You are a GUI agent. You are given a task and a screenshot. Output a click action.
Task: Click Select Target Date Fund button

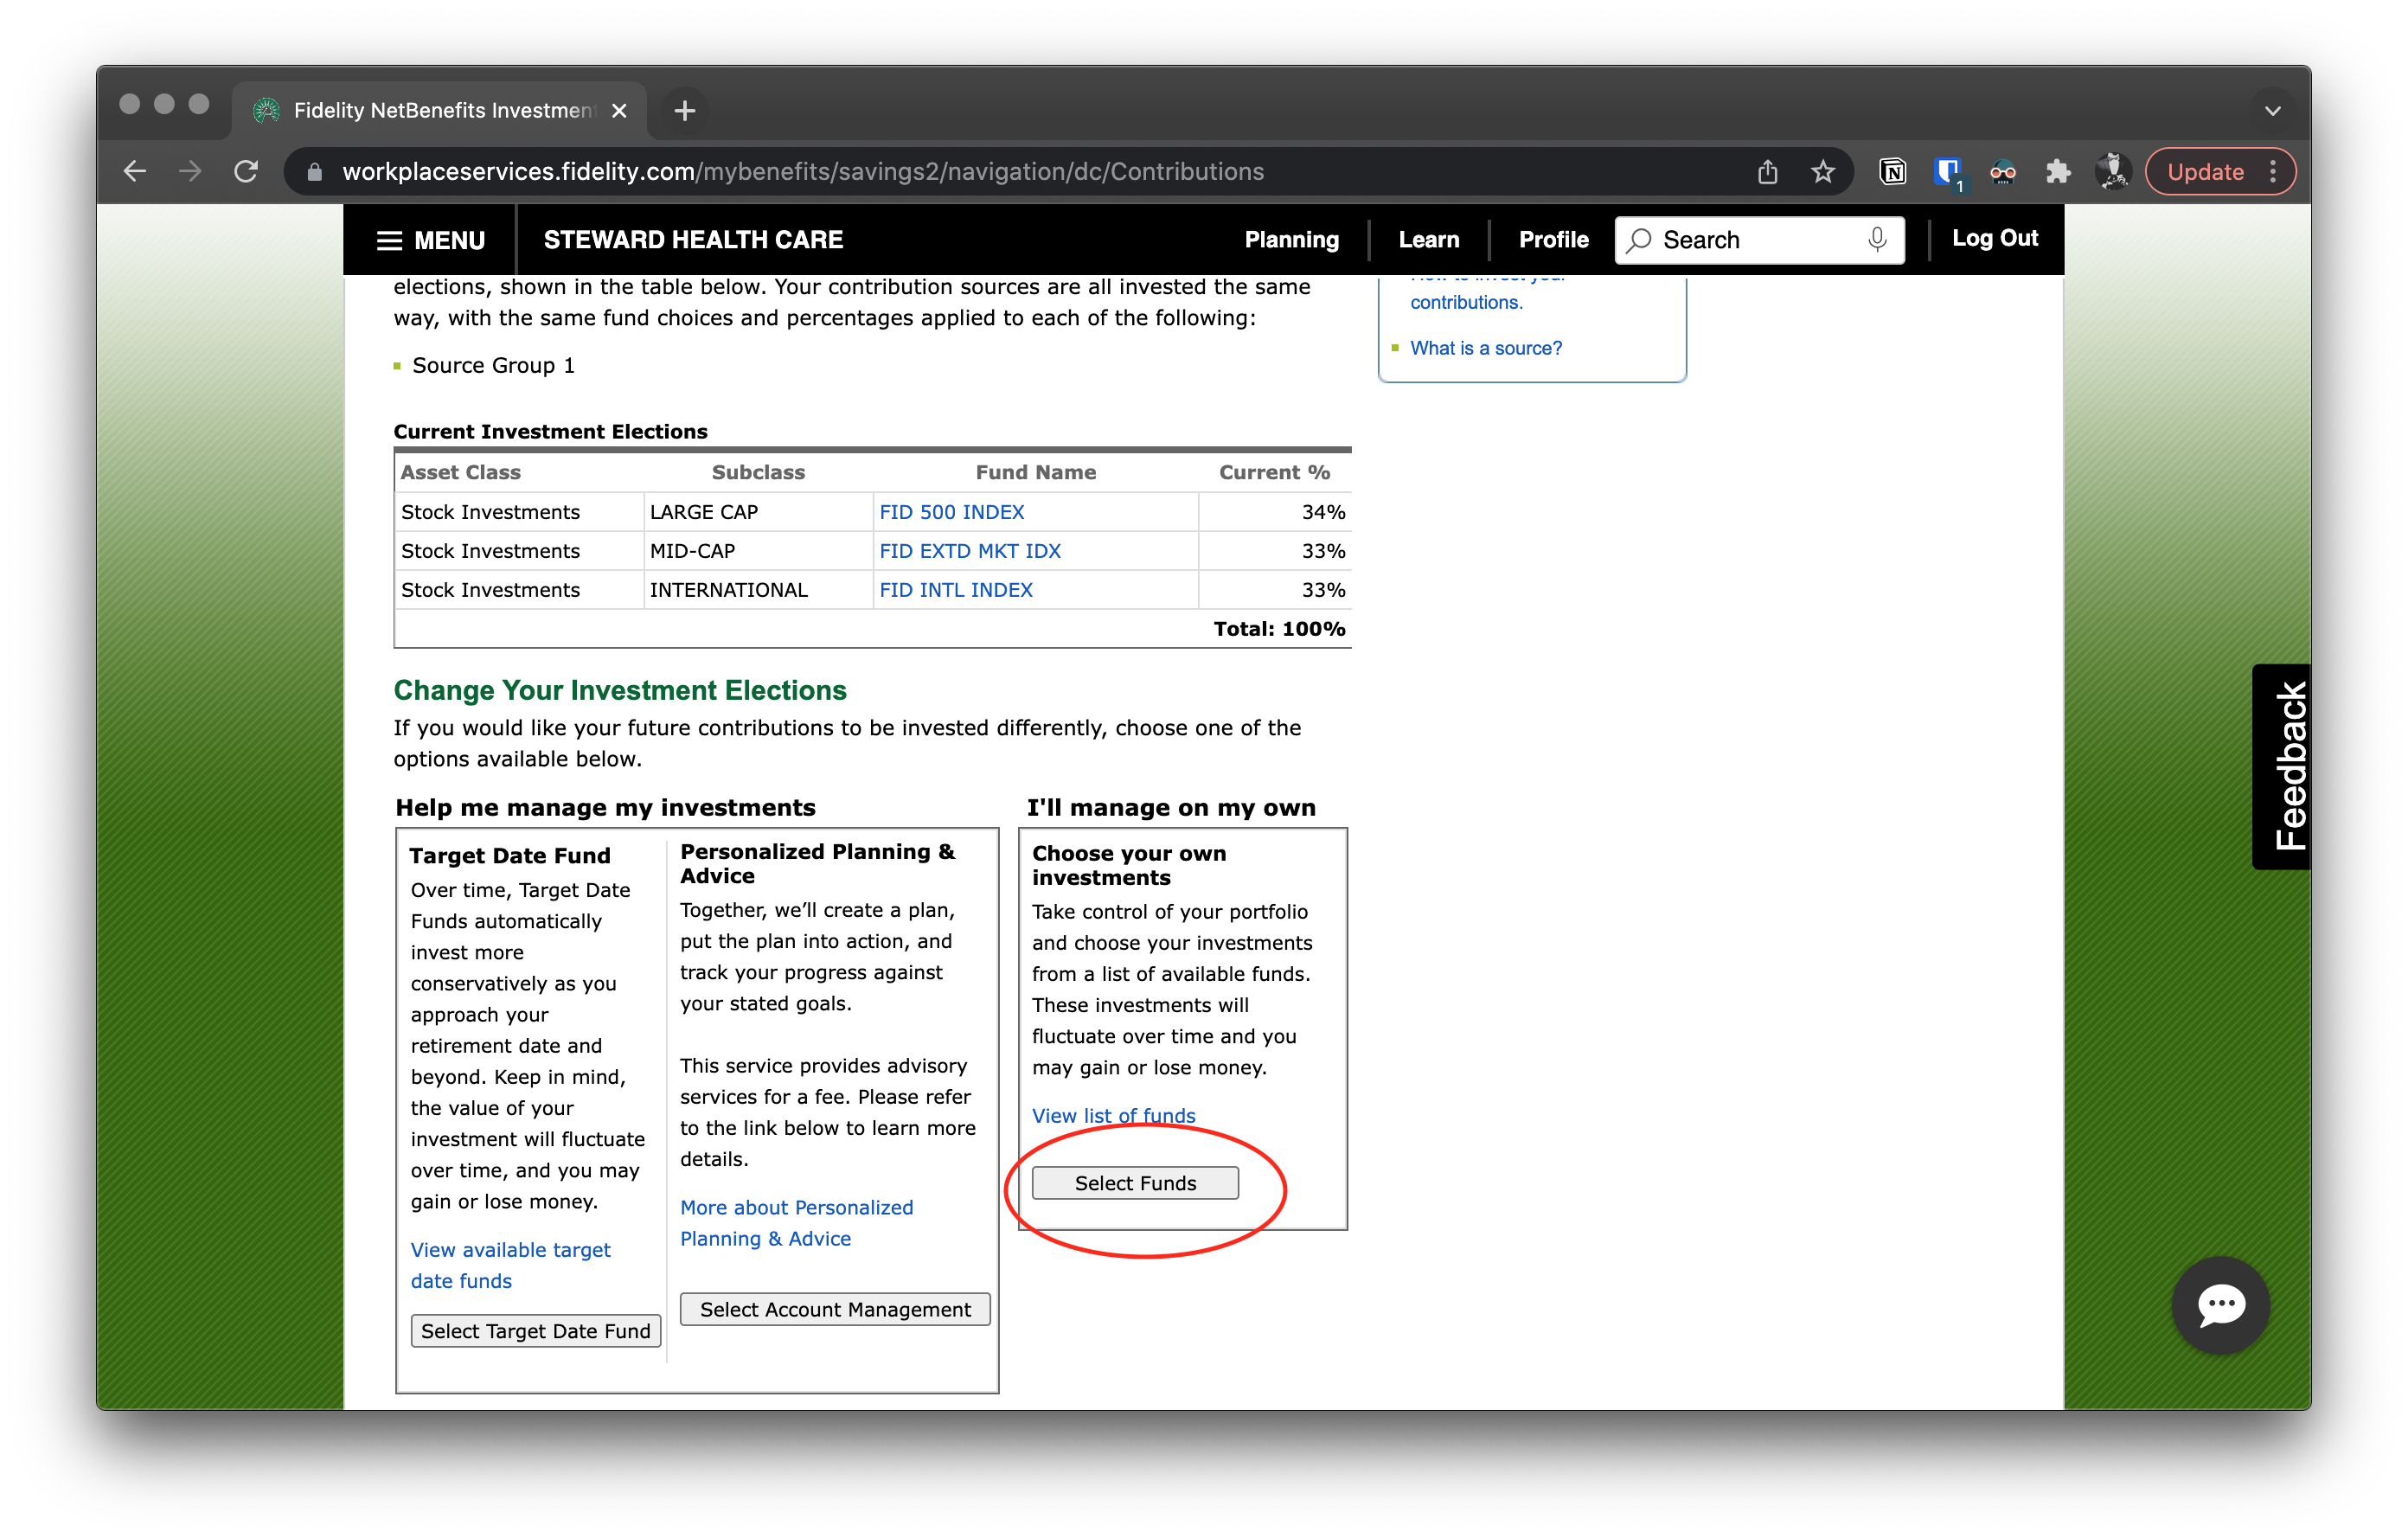(535, 1330)
